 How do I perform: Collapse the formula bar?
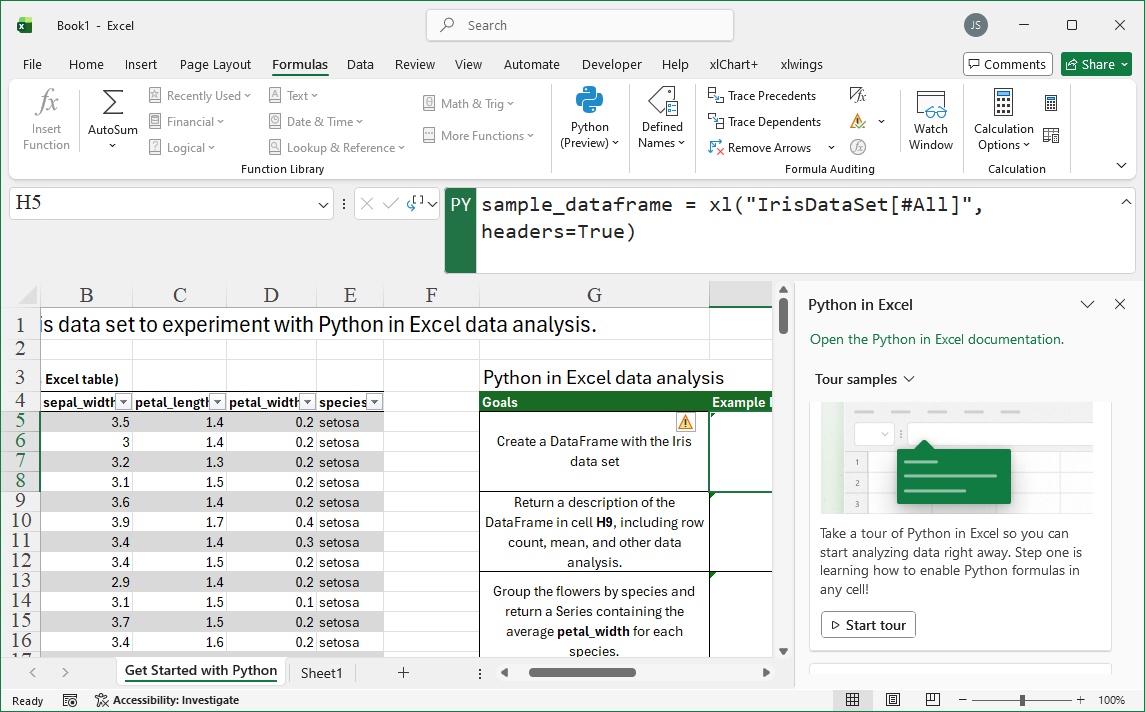click(x=1125, y=202)
